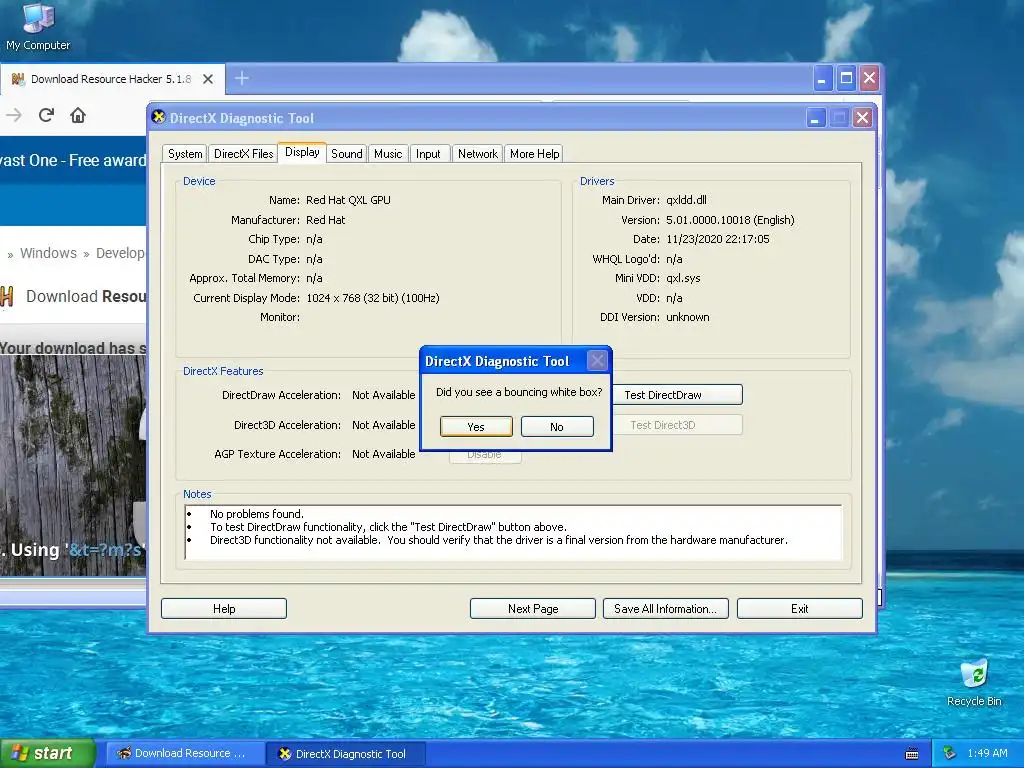This screenshot has width=1024, height=768.
Task: Close the browser window
Action: (x=869, y=79)
